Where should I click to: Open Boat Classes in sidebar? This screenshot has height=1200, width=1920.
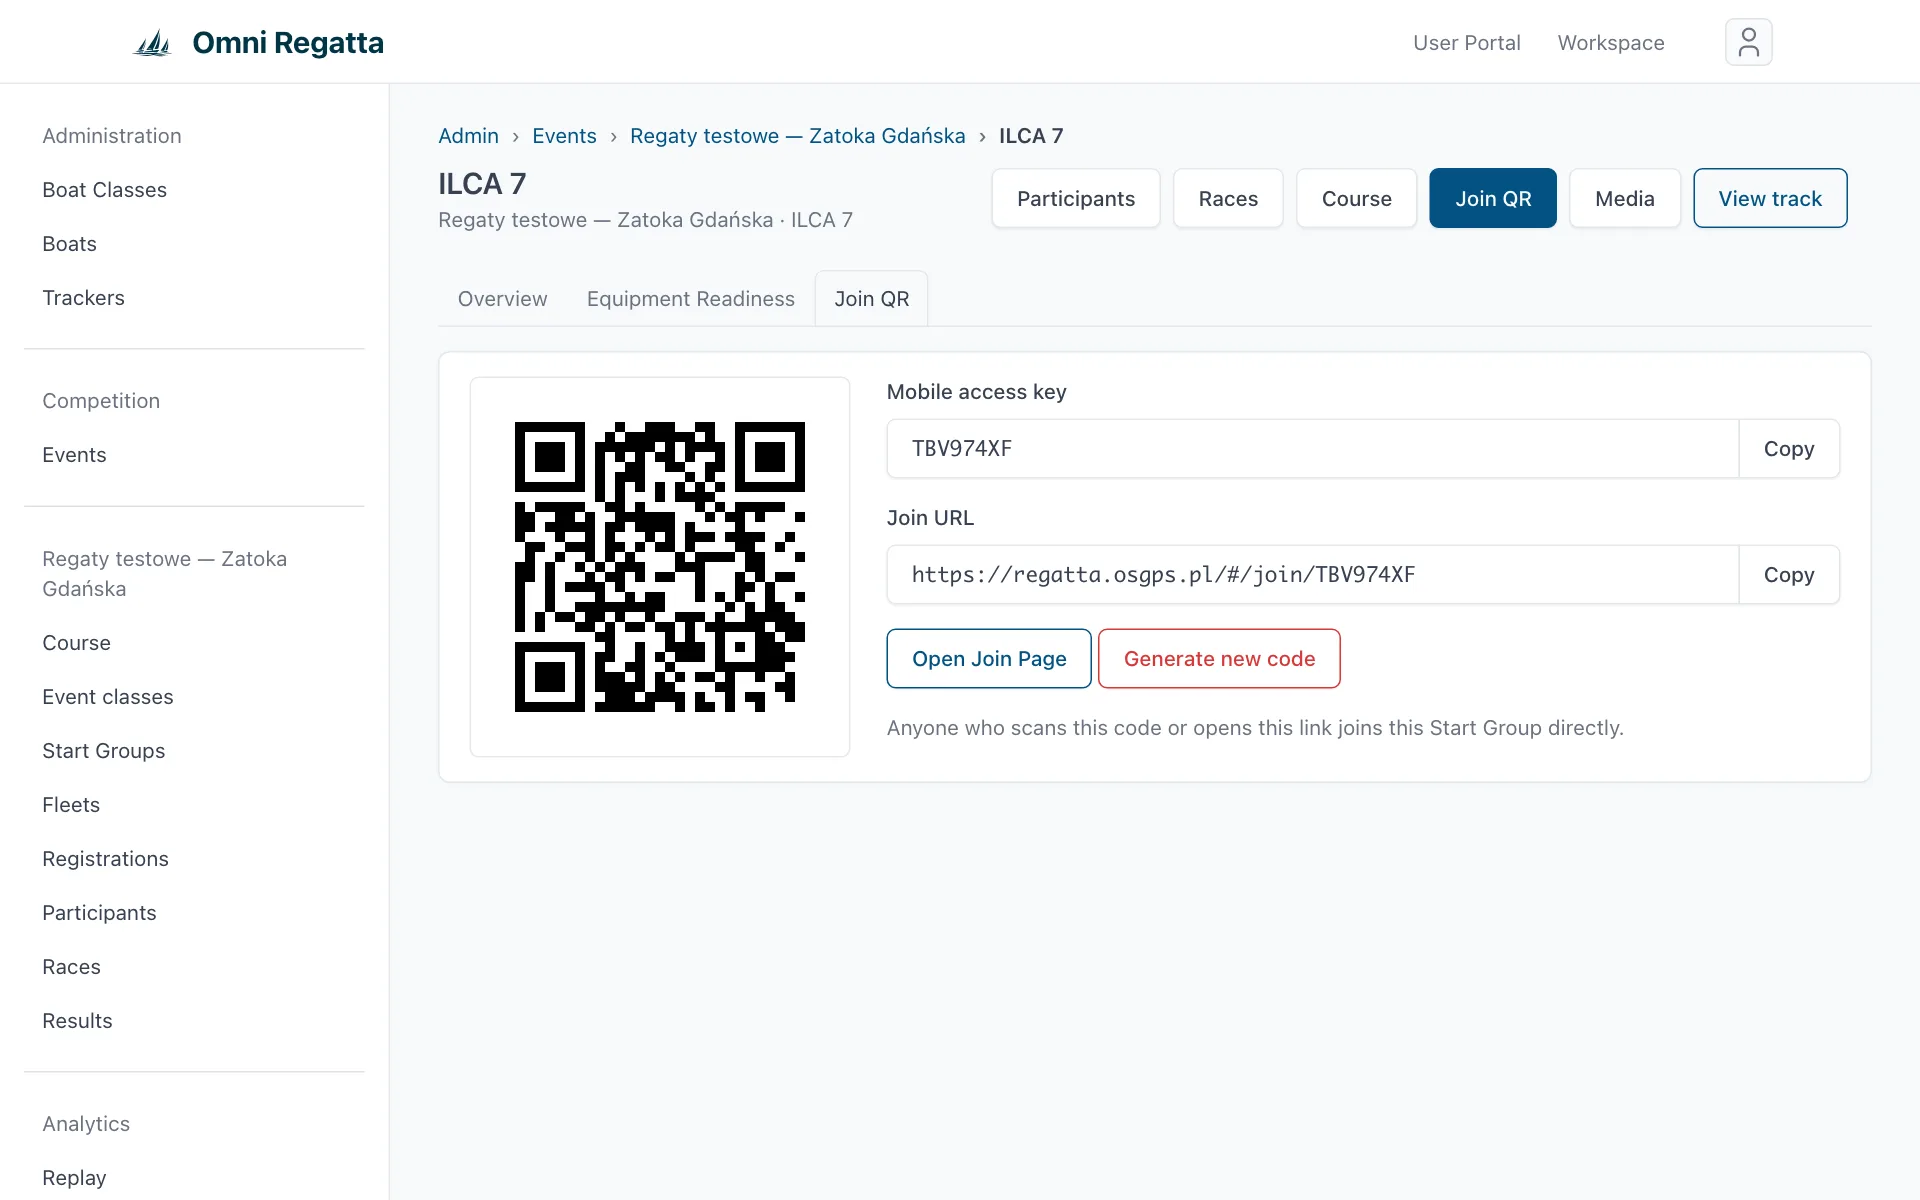coord(104,190)
